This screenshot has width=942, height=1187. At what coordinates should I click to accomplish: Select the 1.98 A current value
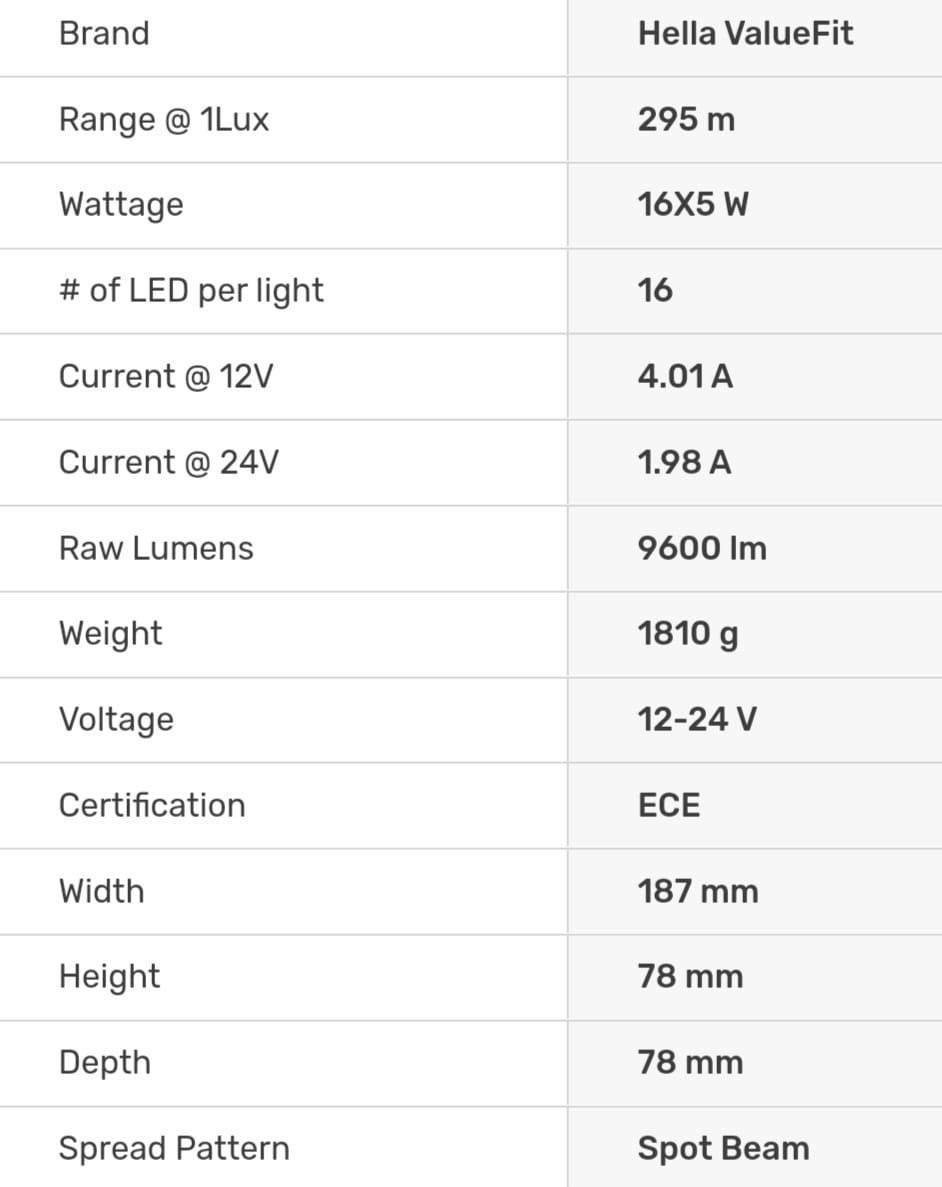coord(684,463)
